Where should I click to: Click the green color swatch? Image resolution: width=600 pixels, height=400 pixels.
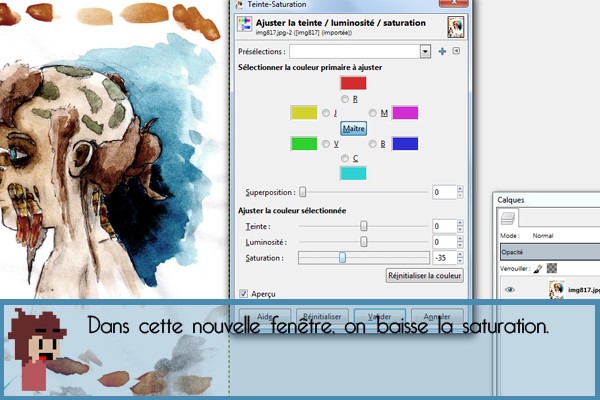tap(304, 144)
